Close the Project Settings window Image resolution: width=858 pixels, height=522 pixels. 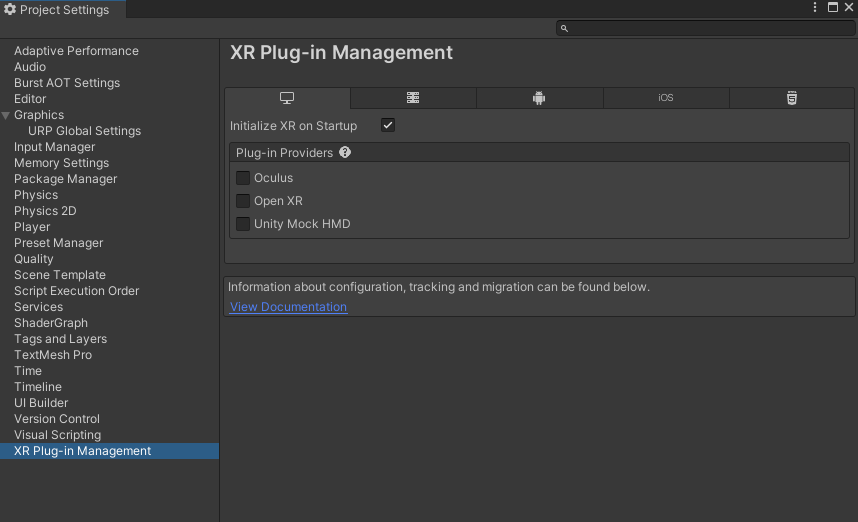pos(849,7)
